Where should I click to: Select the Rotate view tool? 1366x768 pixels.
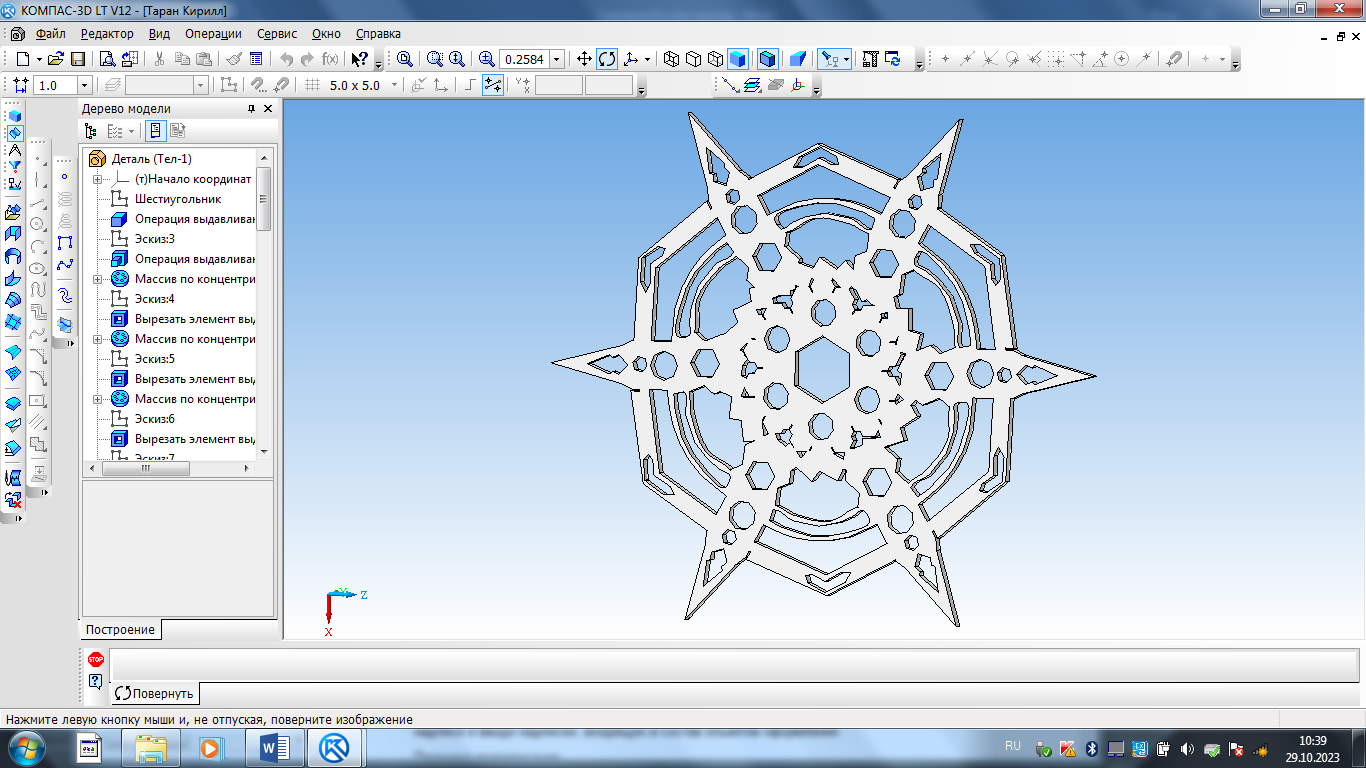607,59
